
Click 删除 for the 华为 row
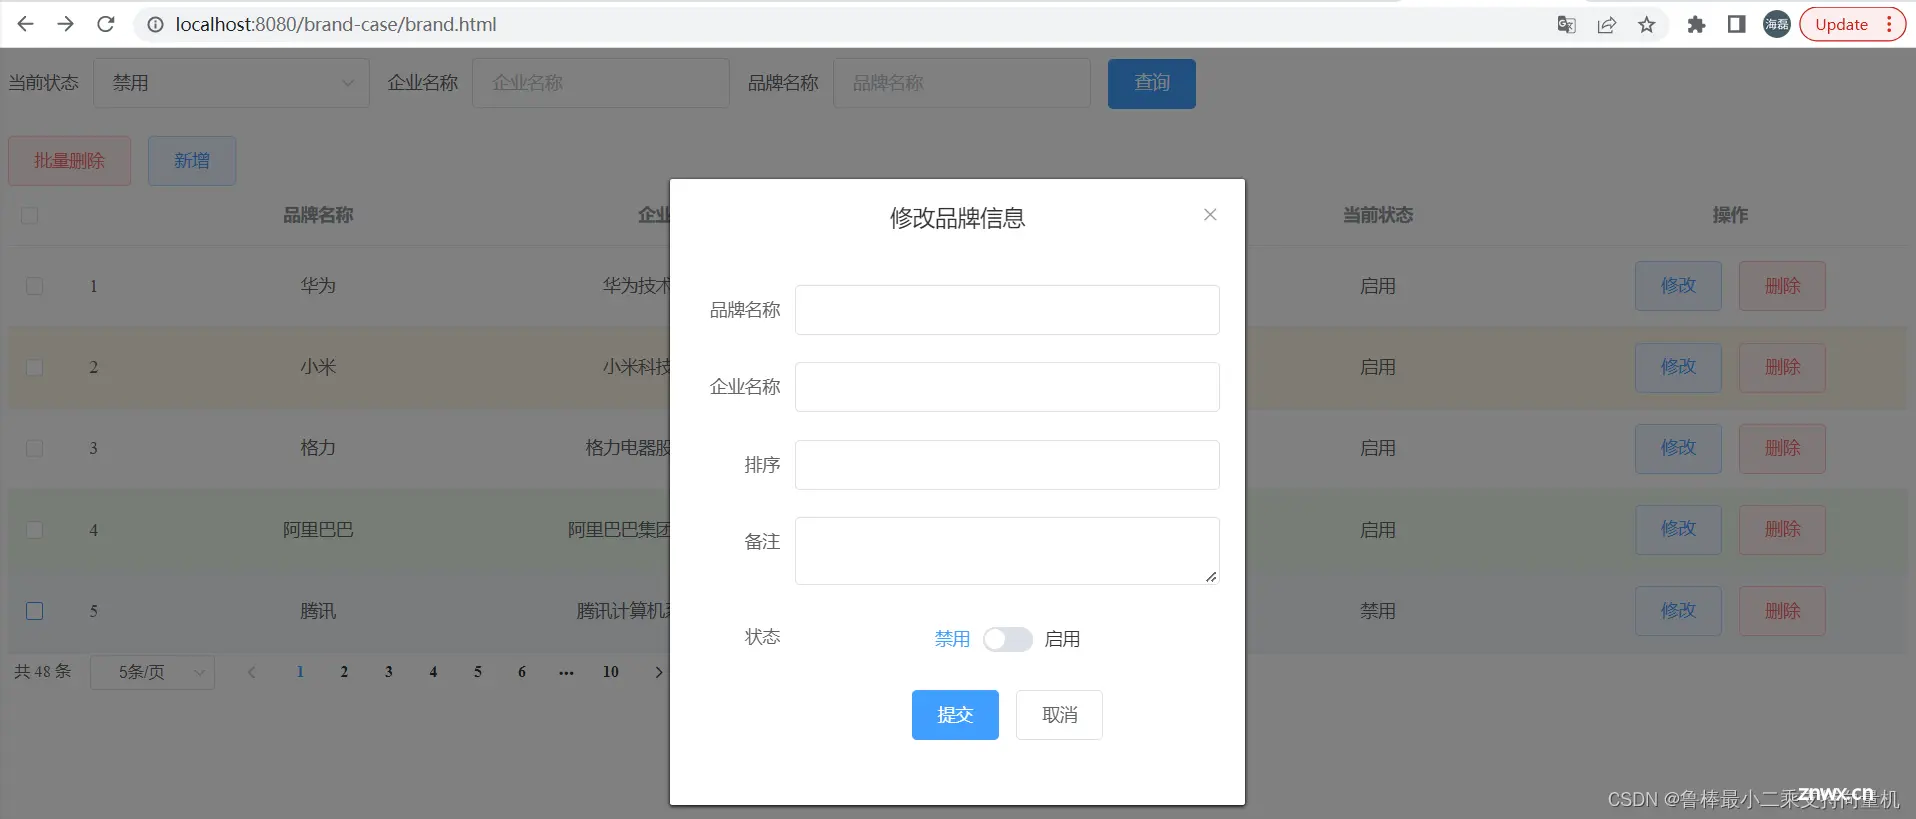(x=1782, y=286)
